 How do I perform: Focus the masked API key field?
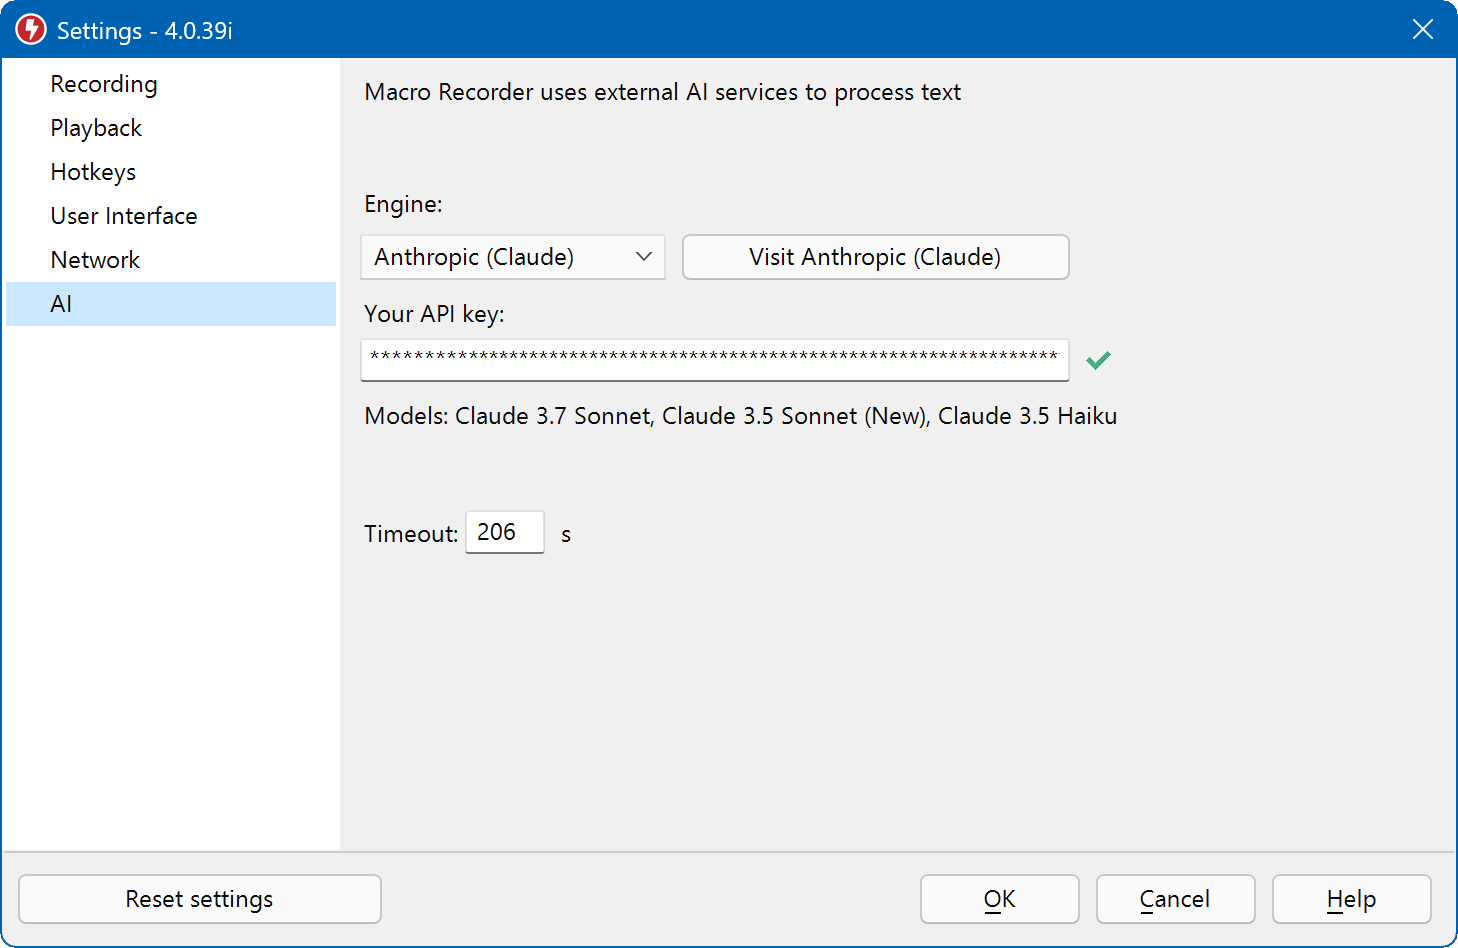tap(714, 360)
